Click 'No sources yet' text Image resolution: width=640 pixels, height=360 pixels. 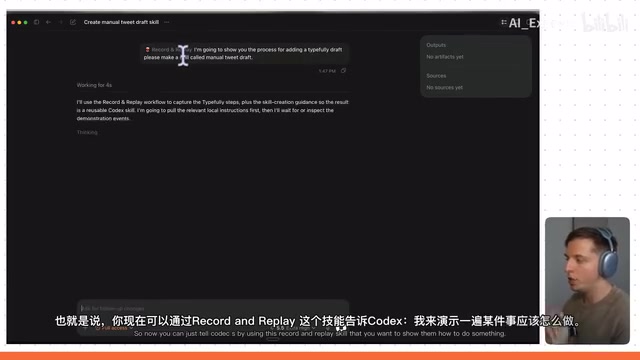point(444,87)
